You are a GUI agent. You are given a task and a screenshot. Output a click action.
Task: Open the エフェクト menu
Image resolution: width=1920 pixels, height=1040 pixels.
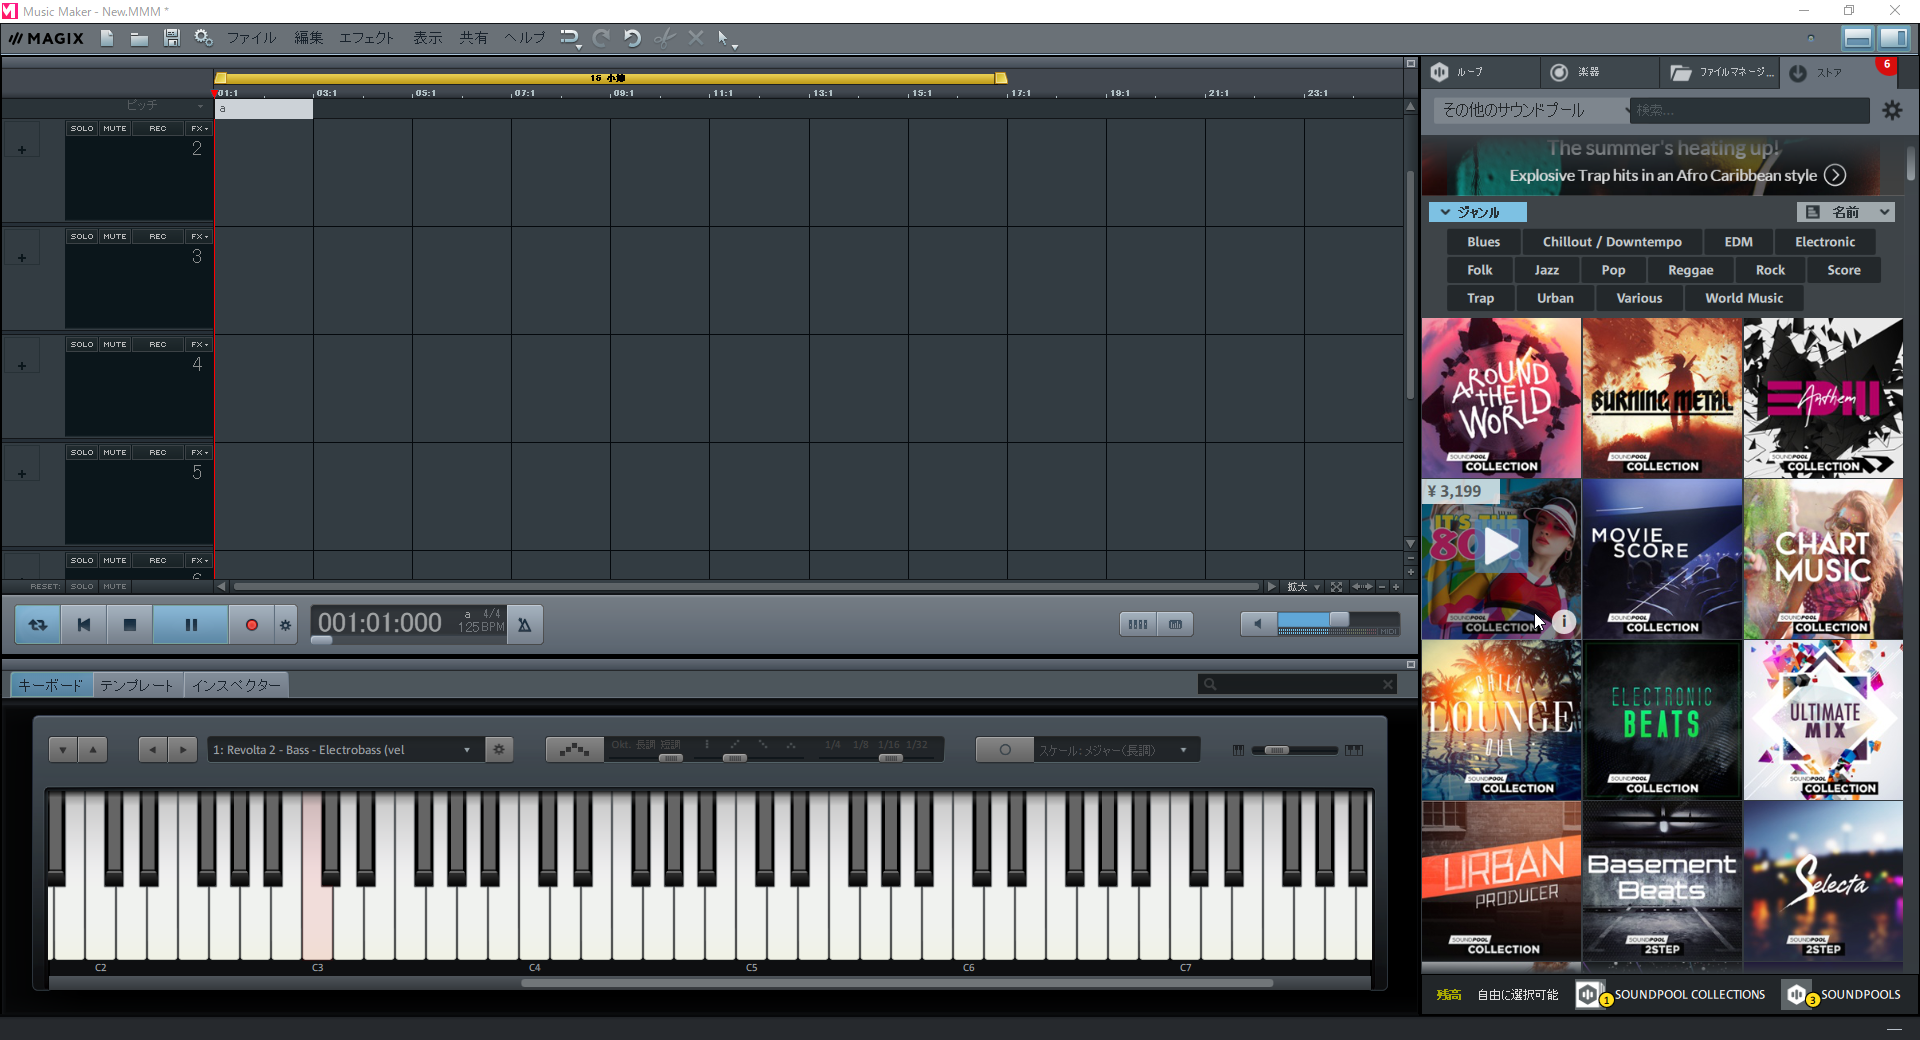(366, 38)
